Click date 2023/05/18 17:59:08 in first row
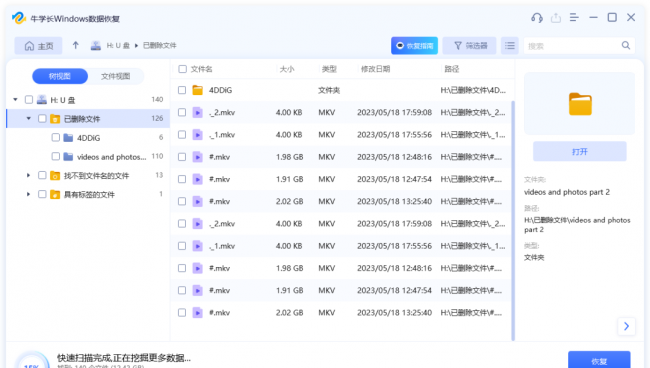 tap(394, 112)
